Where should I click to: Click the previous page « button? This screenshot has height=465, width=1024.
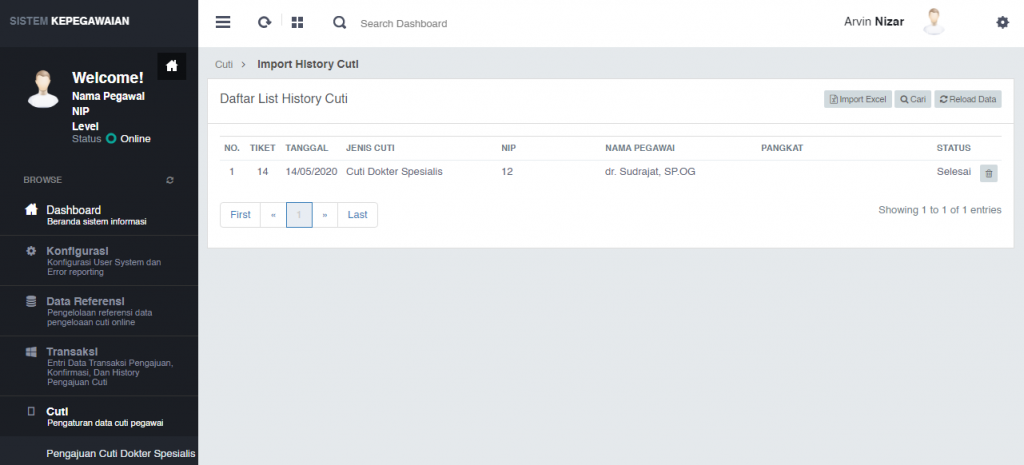pyautogui.click(x=273, y=215)
